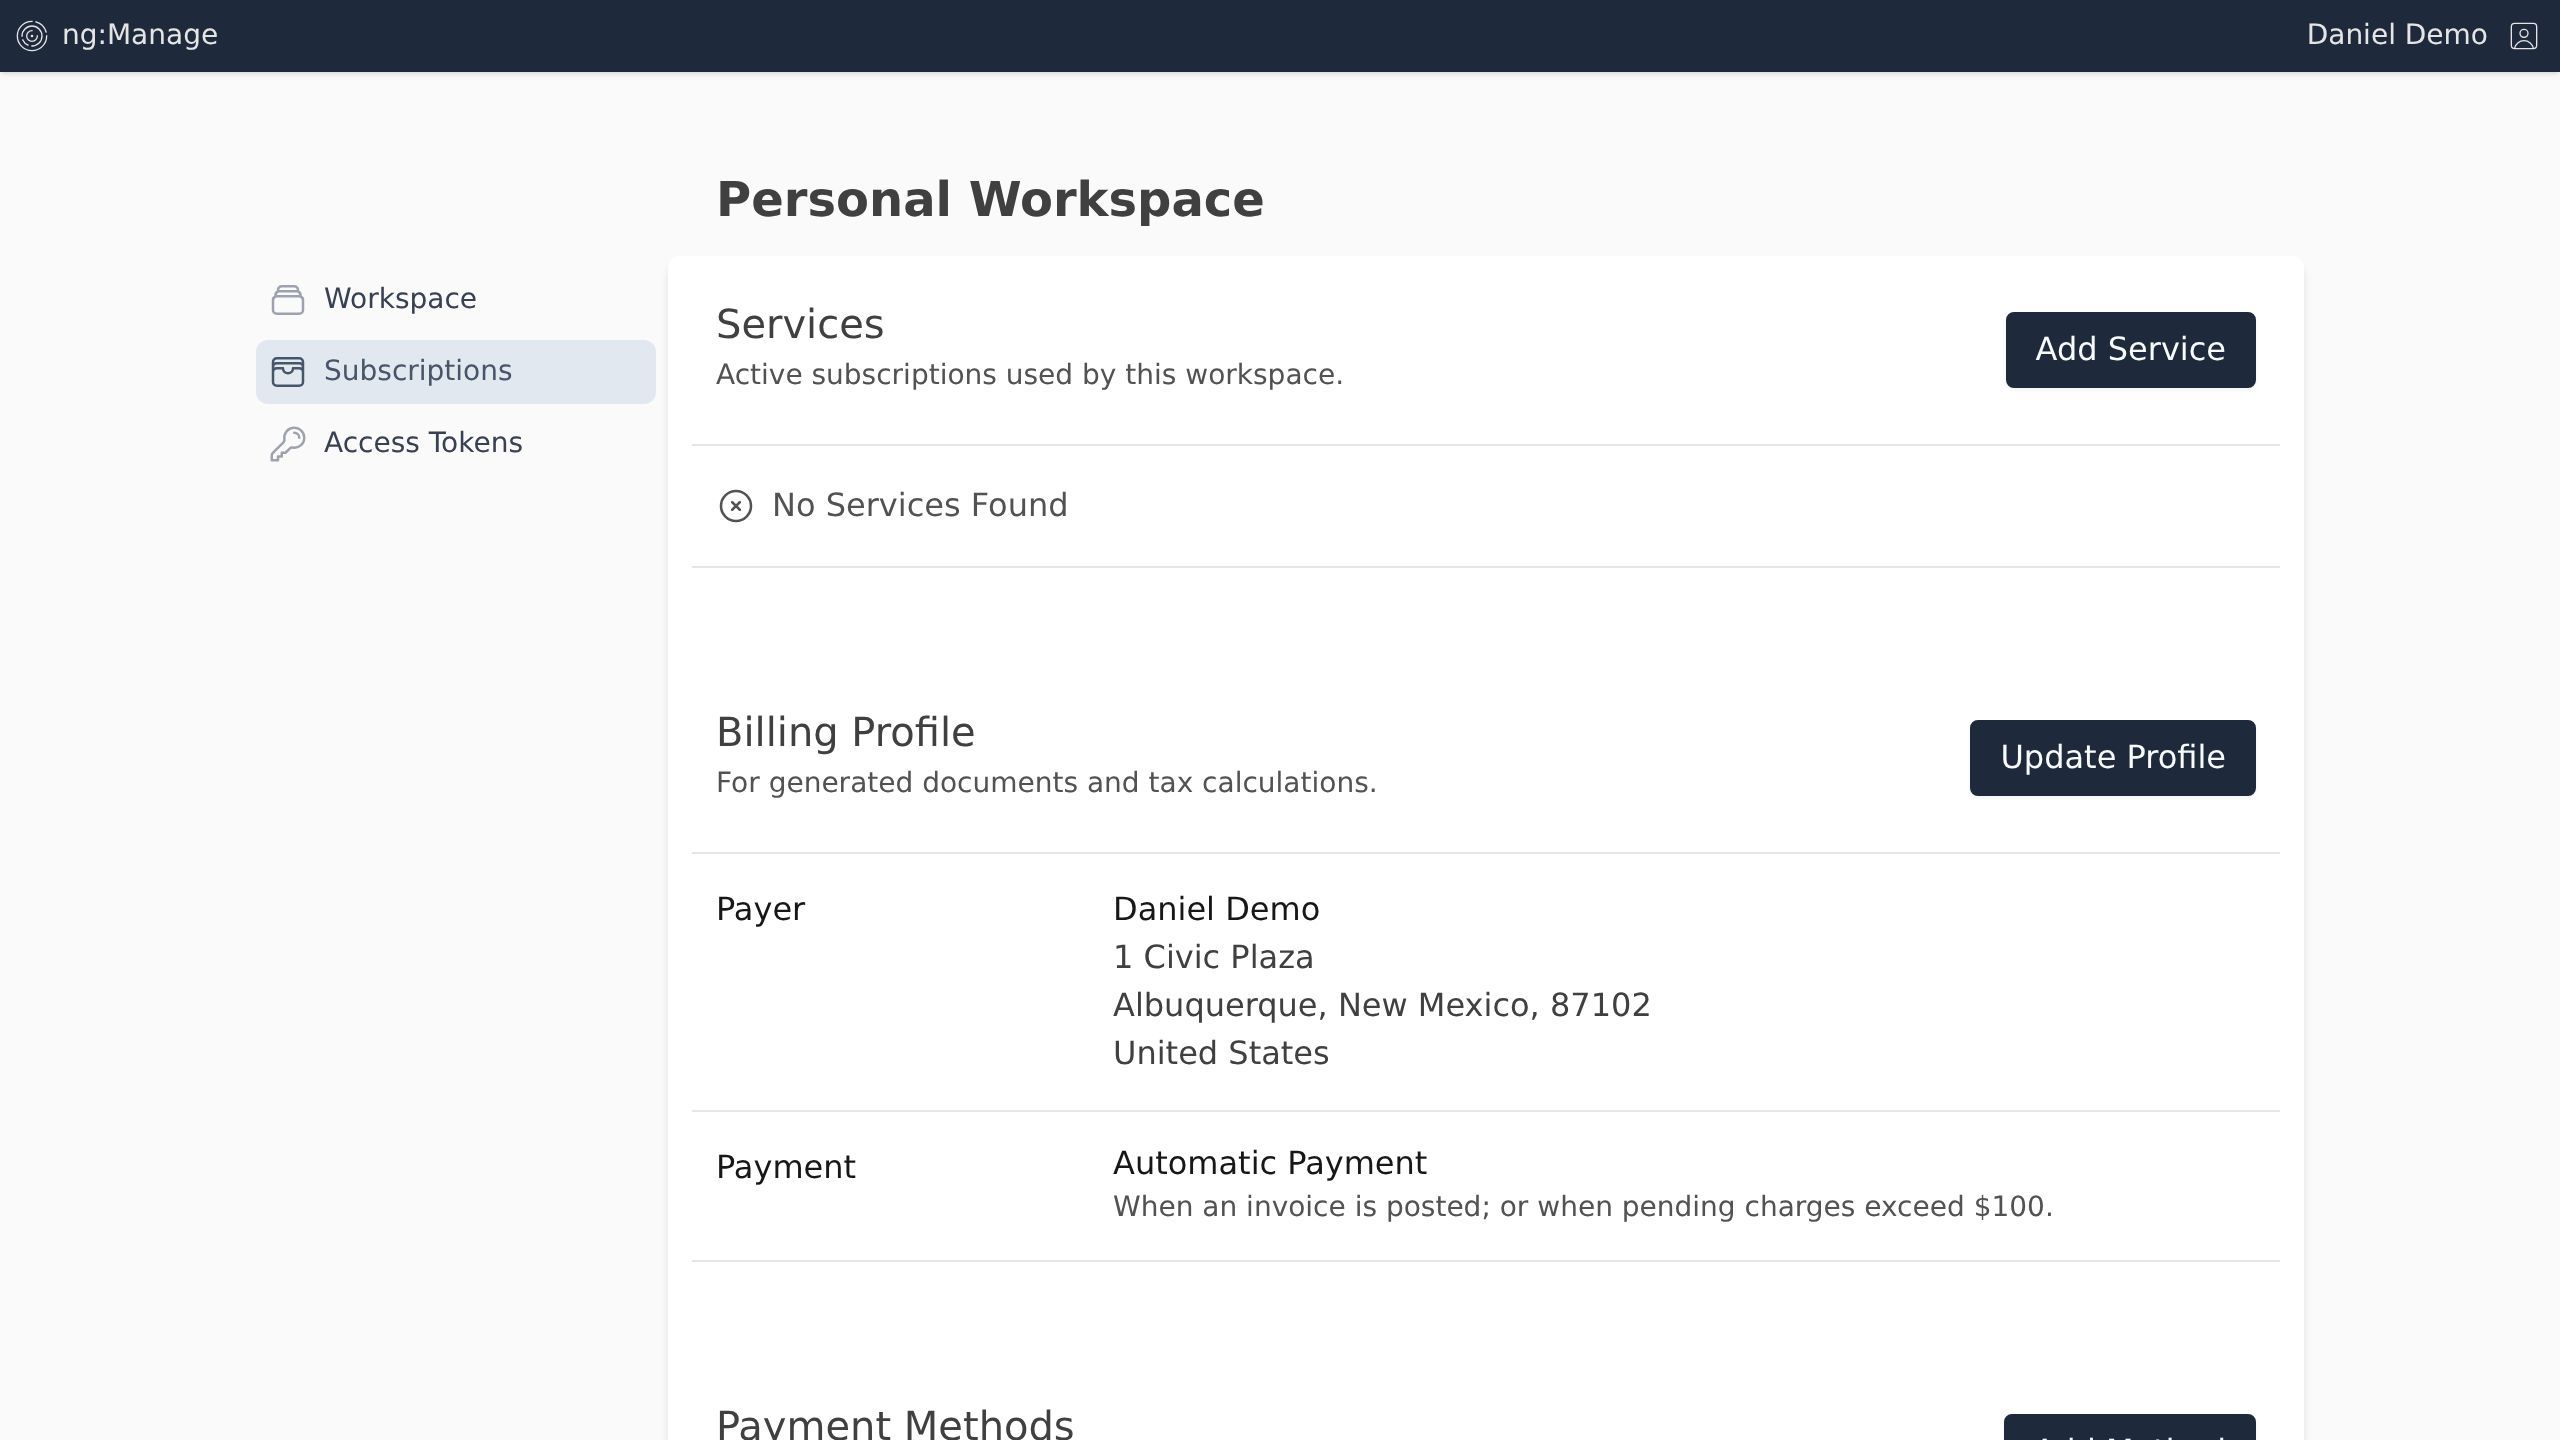Image resolution: width=2560 pixels, height=1440 pixels.
Task: Click the ng:Manage brand title
Action: (x=140, y=35)
